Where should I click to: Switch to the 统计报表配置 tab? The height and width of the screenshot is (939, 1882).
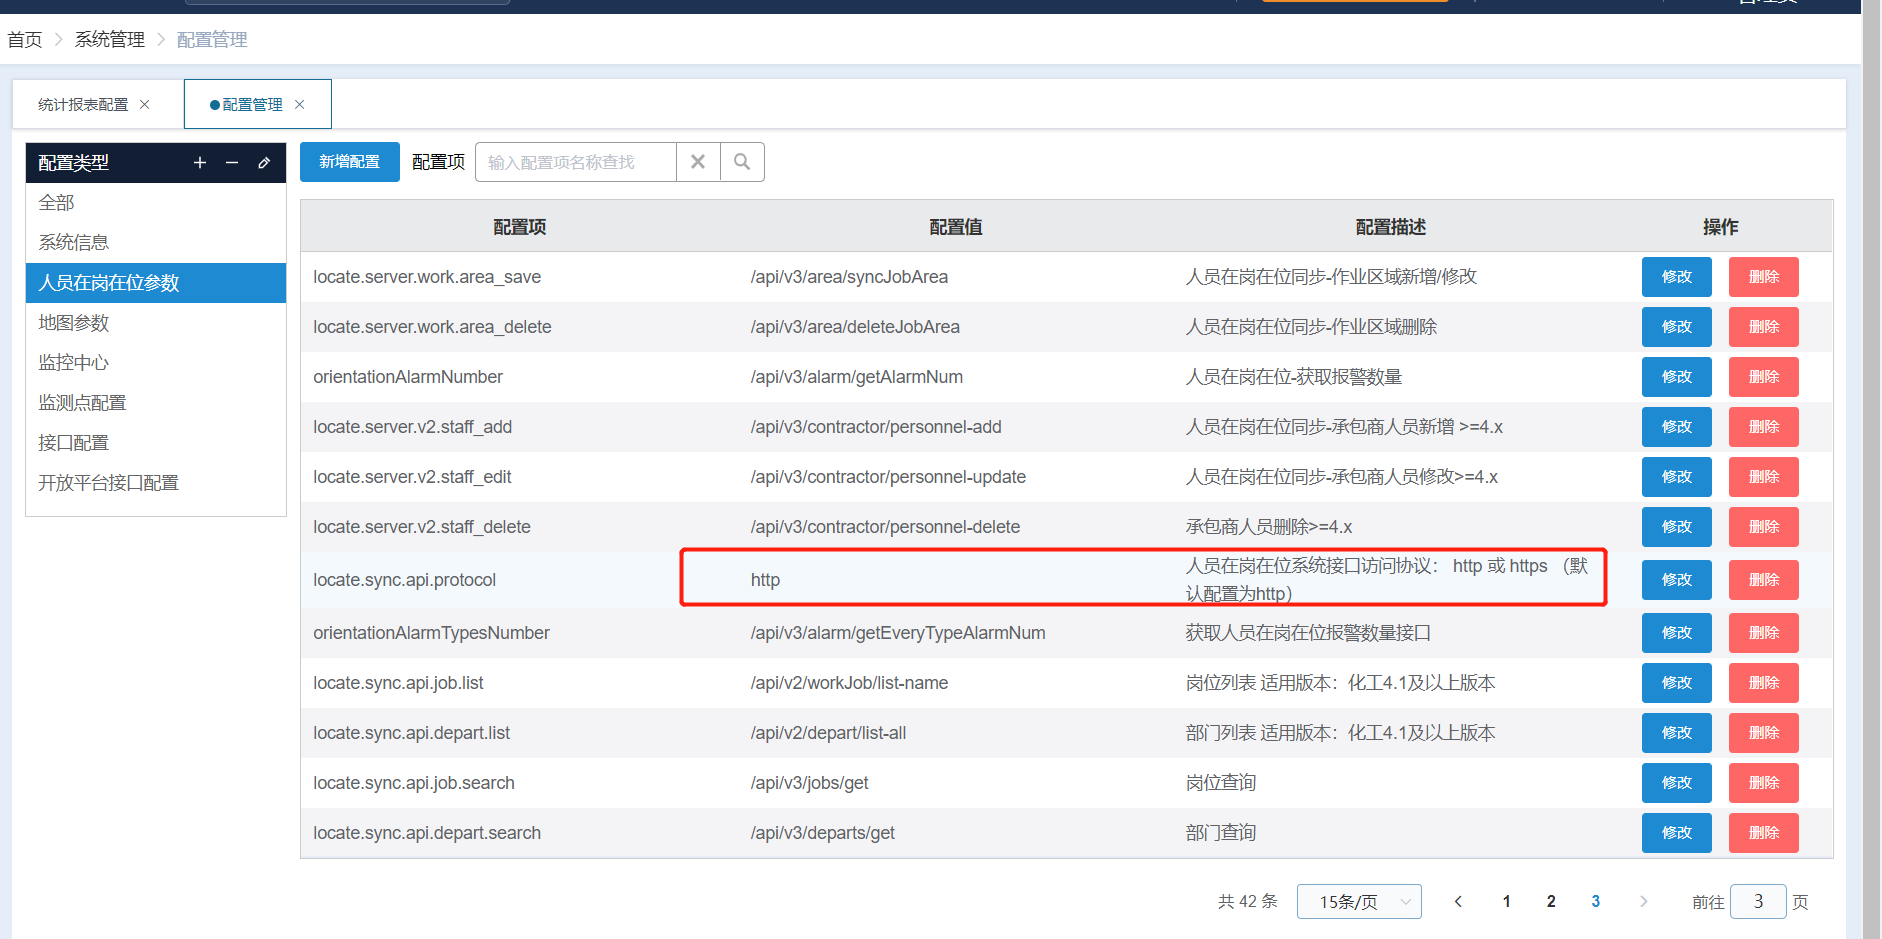pyautogui.click(x=84, y=104)
